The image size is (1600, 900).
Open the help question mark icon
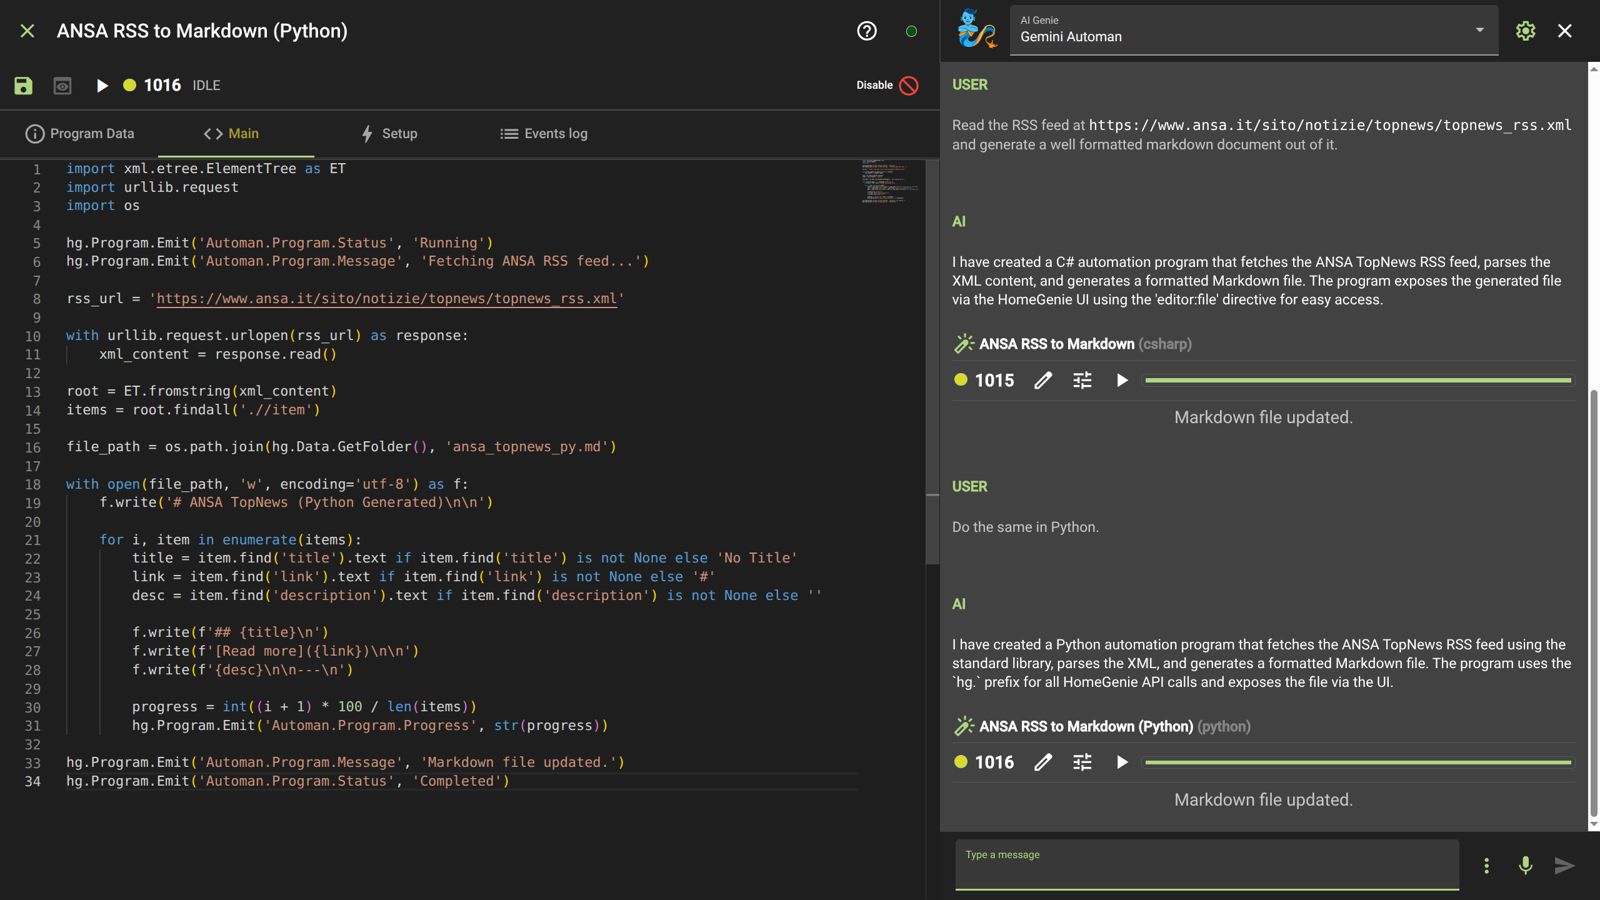click(x=867, y=31)
